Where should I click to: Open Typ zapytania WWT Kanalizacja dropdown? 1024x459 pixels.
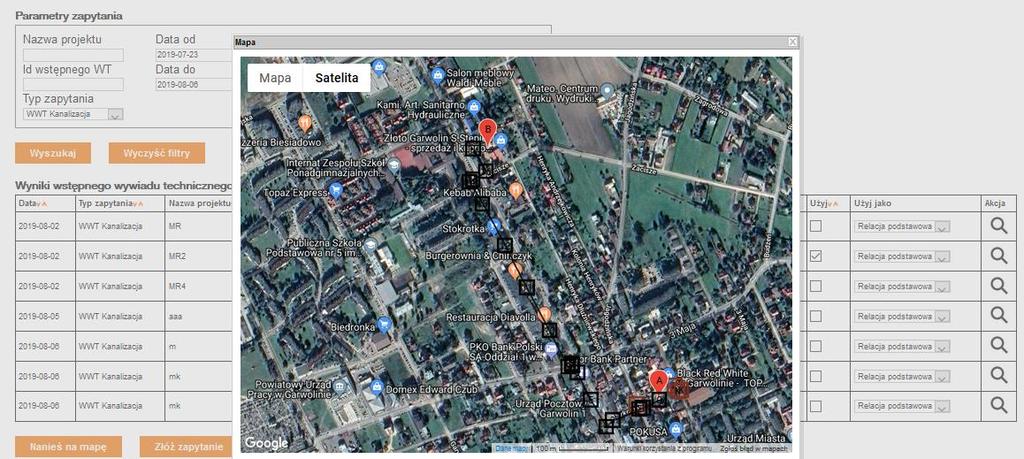click(x=73, y=114)
